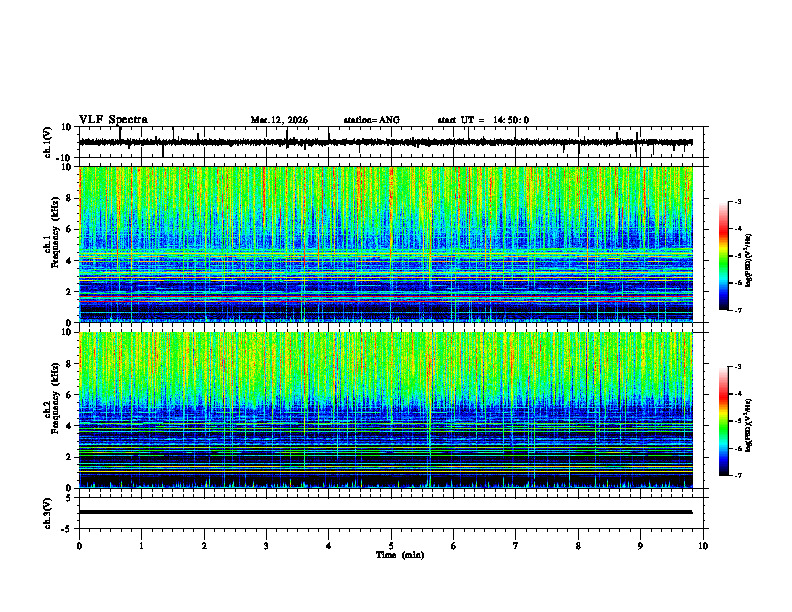
Task: Click the time axis tick label '9'
Action: tap(640, 546)
